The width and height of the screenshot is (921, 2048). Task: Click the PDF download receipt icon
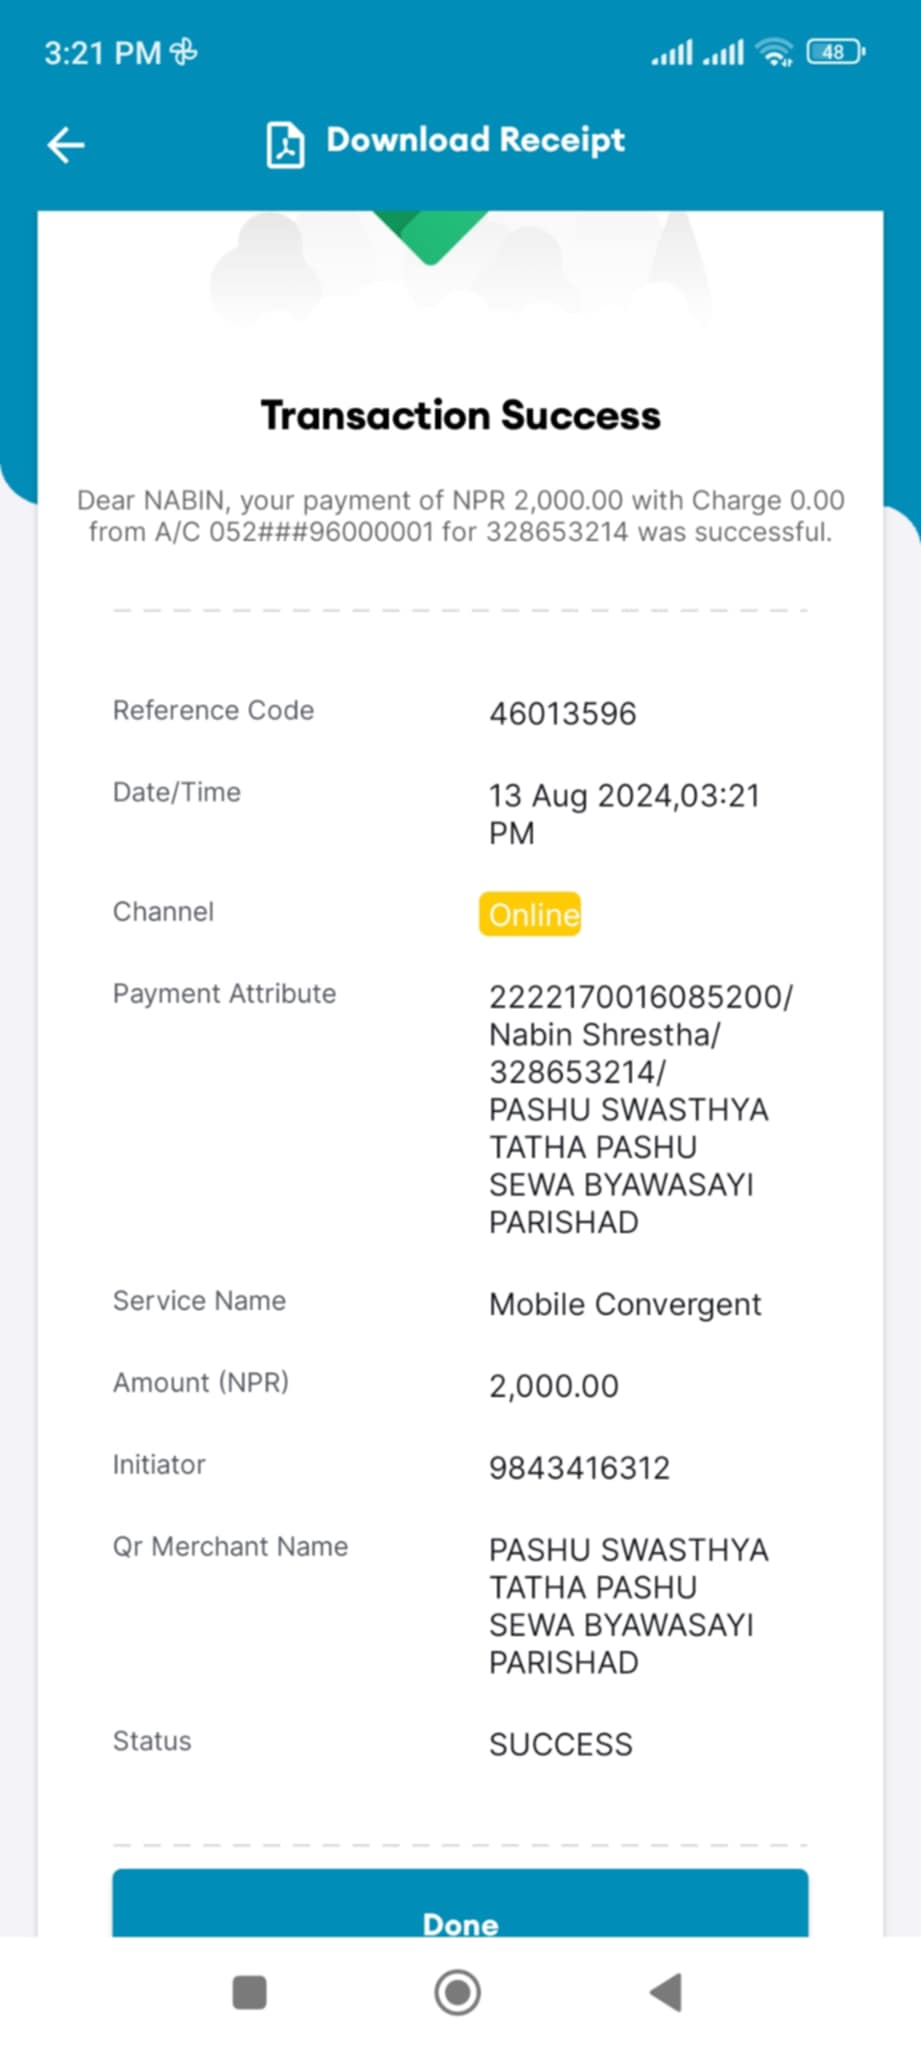click(285, 145)
